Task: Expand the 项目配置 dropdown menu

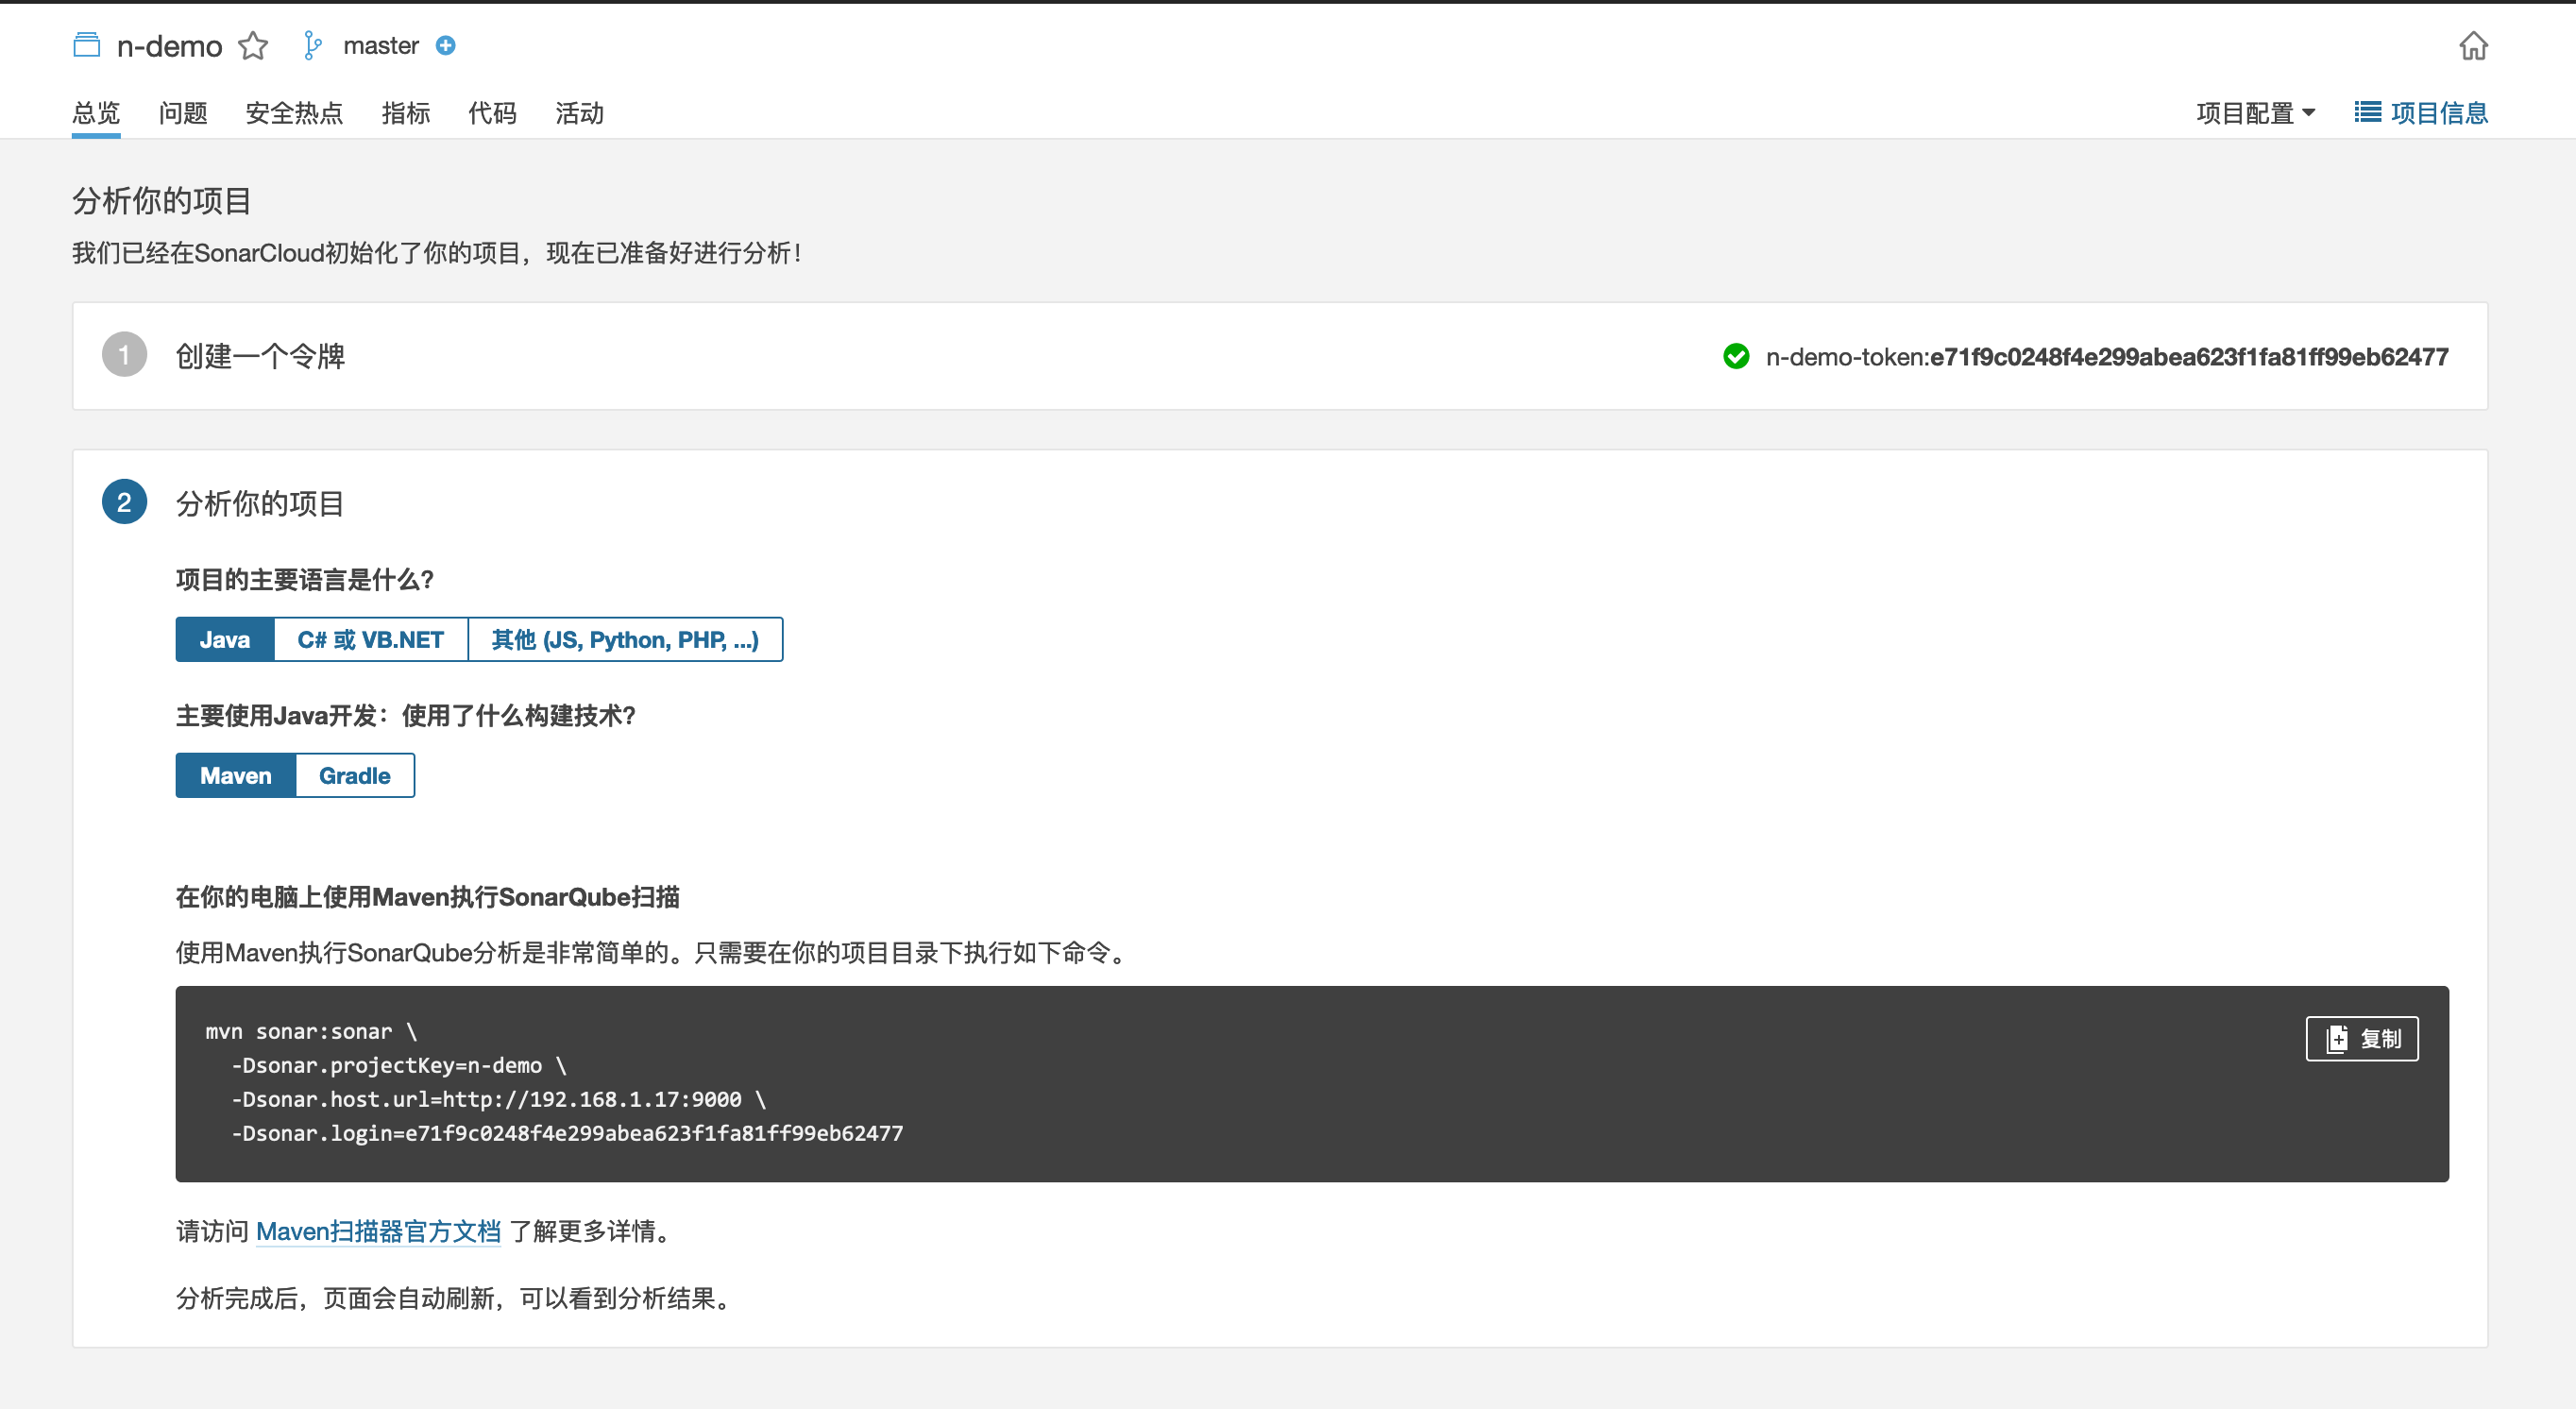Action: pyautogui.click(x=2255, y=113)
